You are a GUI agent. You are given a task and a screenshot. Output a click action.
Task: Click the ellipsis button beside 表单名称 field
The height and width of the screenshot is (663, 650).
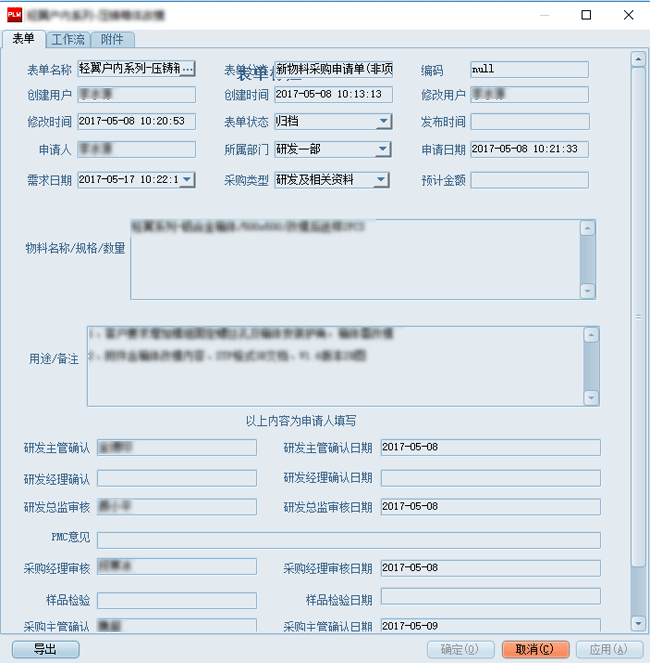[x=186, y=70]
